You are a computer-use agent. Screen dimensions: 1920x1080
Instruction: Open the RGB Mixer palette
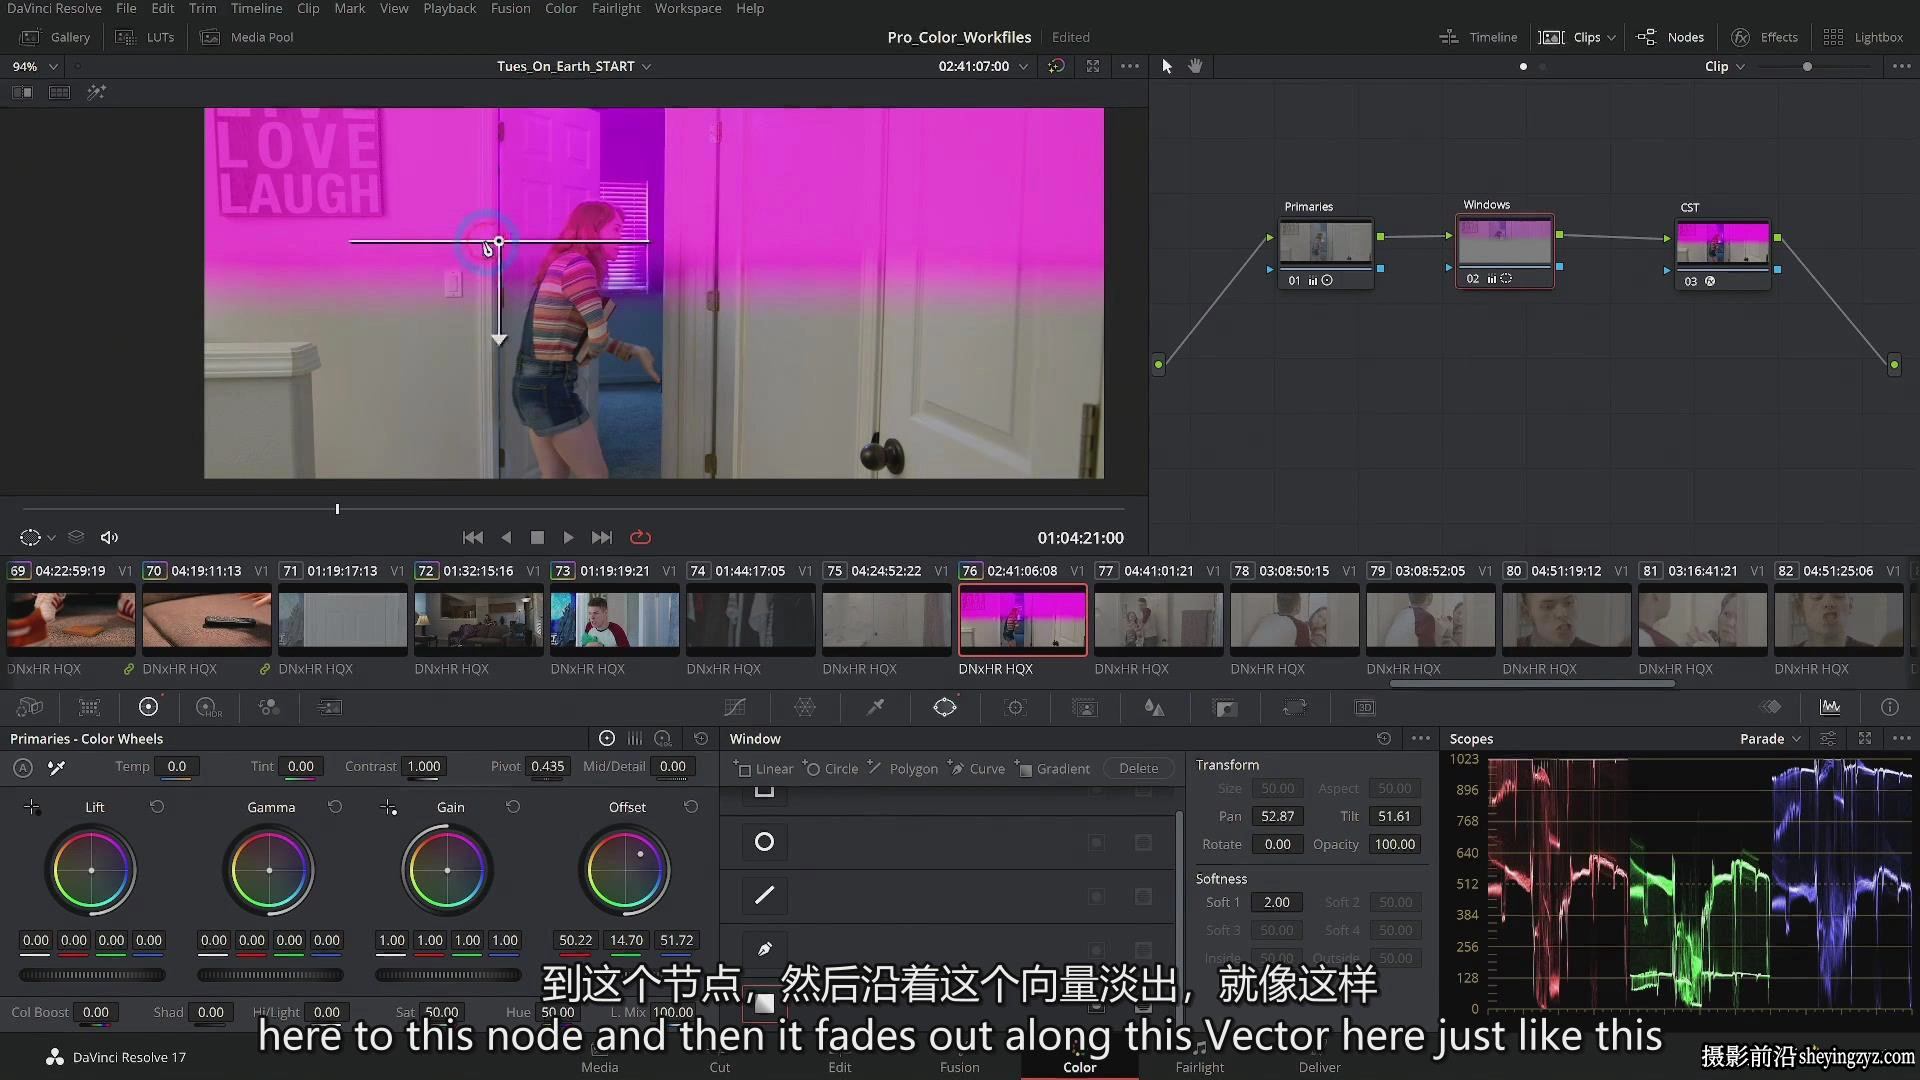point(268,707)
